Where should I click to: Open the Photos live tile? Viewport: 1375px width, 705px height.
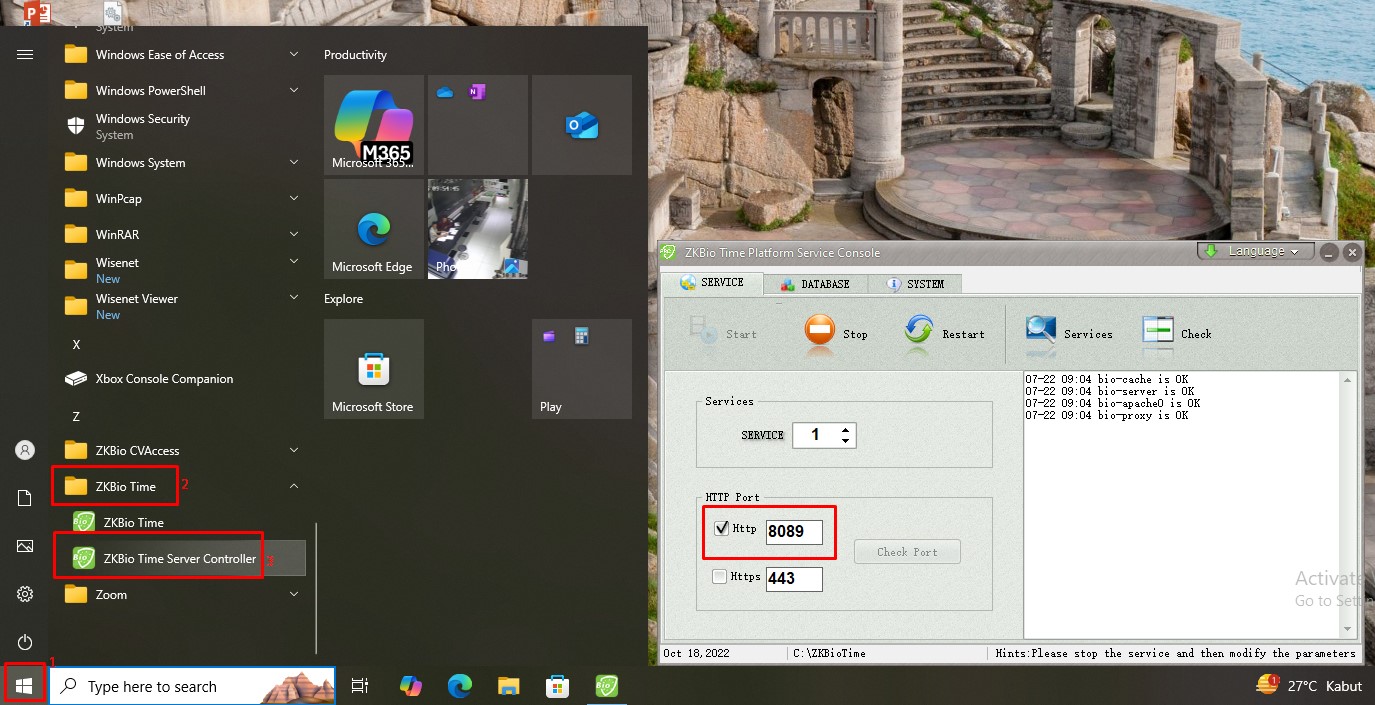click(478, 229)
